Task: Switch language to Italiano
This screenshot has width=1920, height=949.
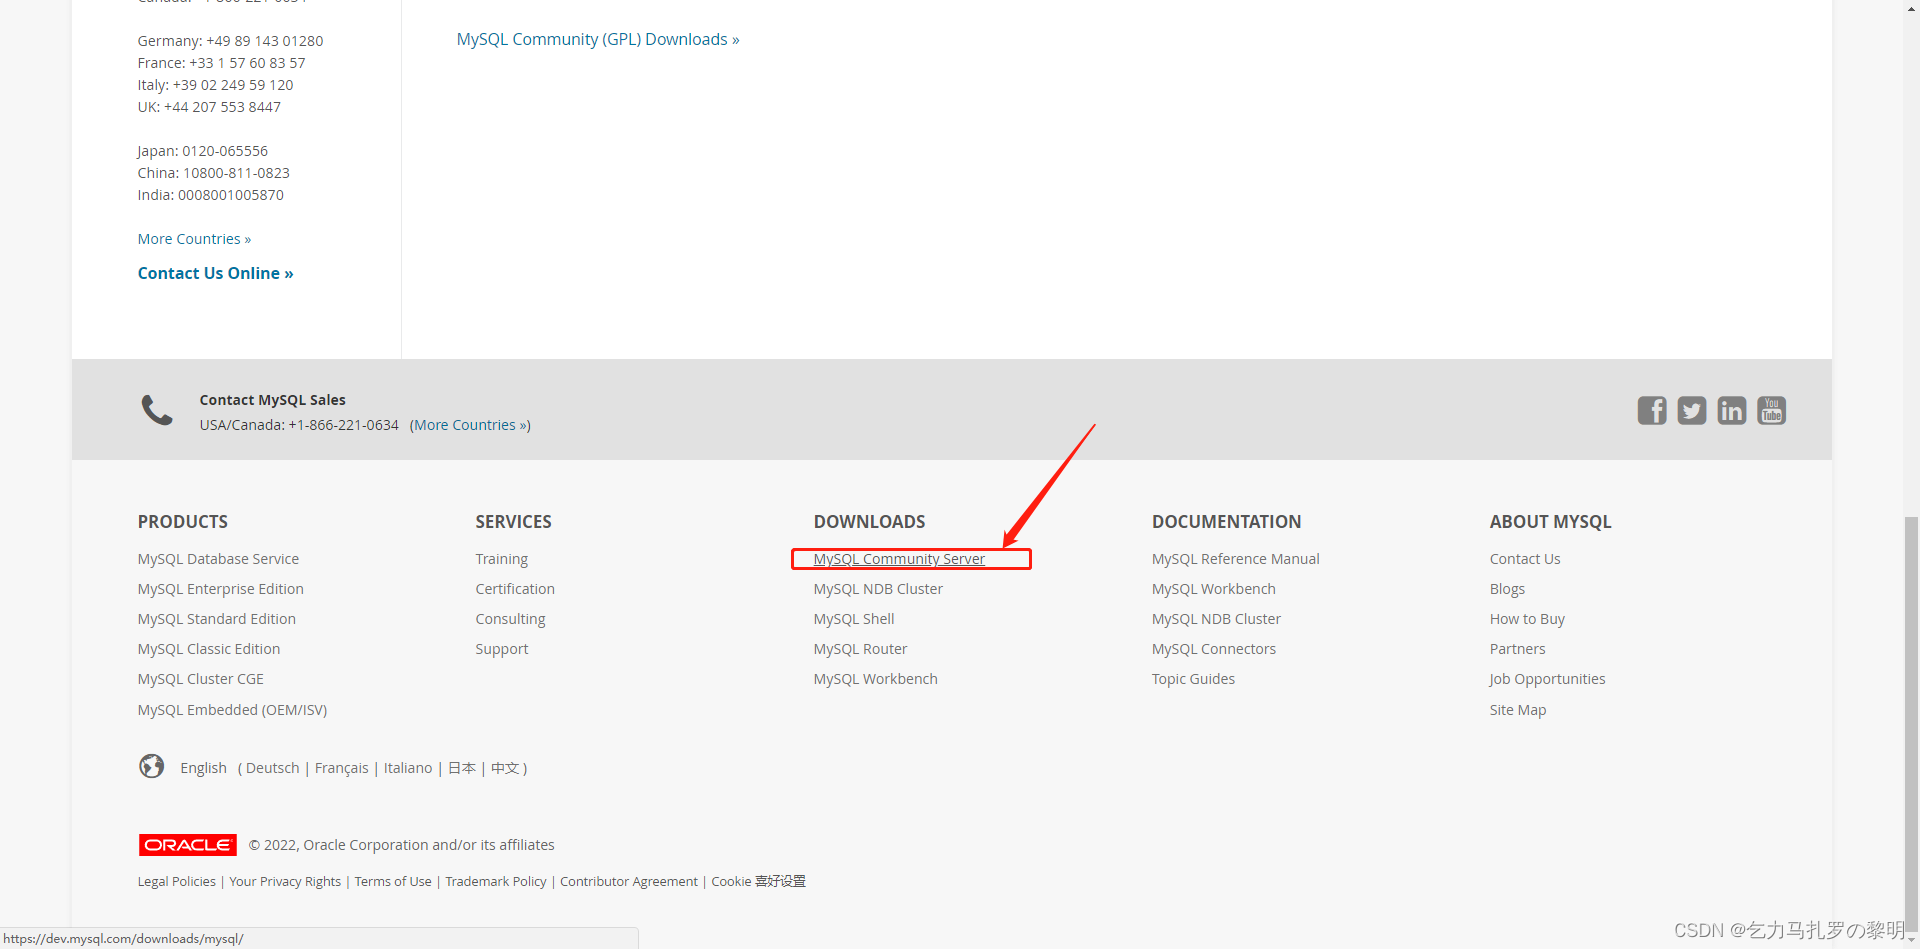Action: (408, 768)
